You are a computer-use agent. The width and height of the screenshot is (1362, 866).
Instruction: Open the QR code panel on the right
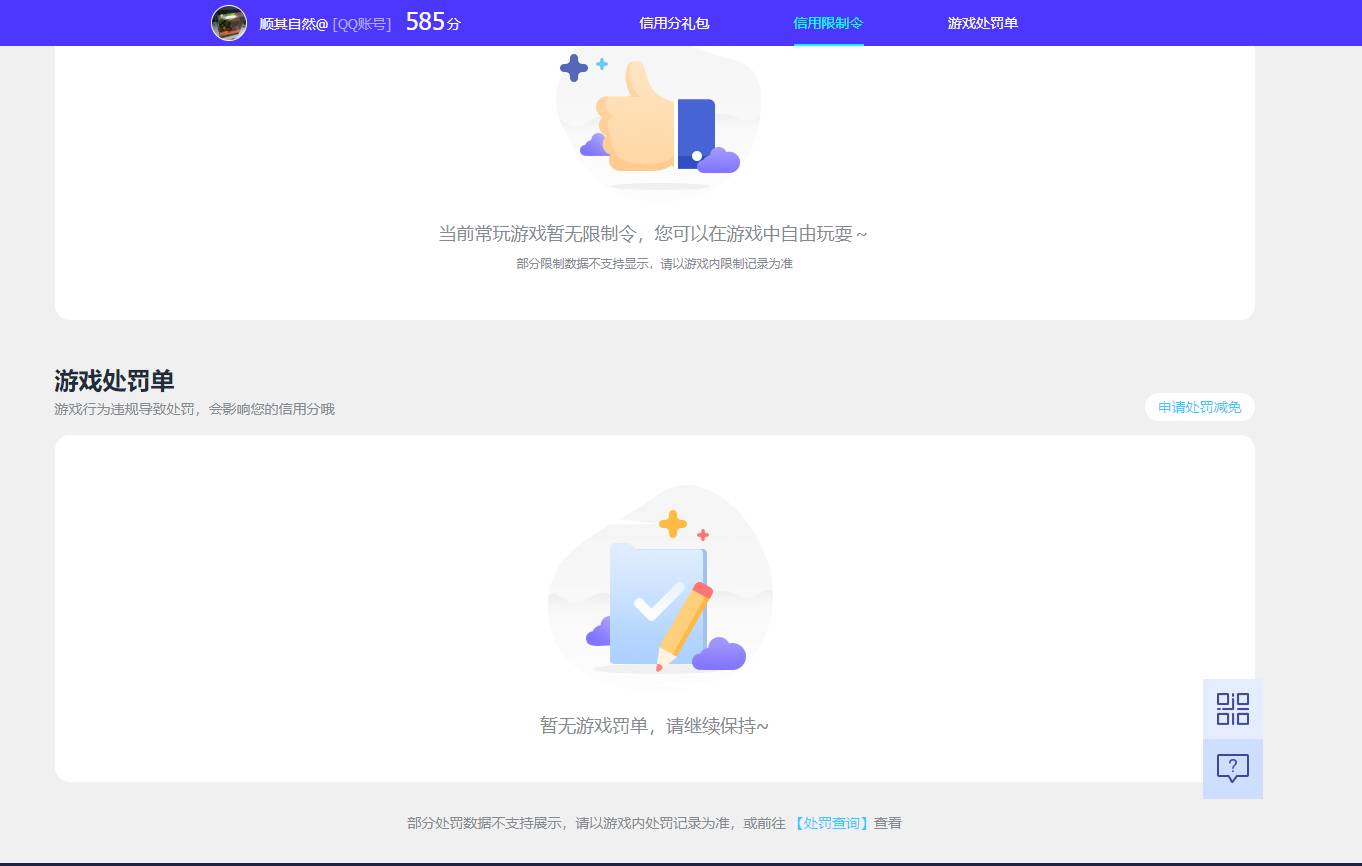[1232, 708]
